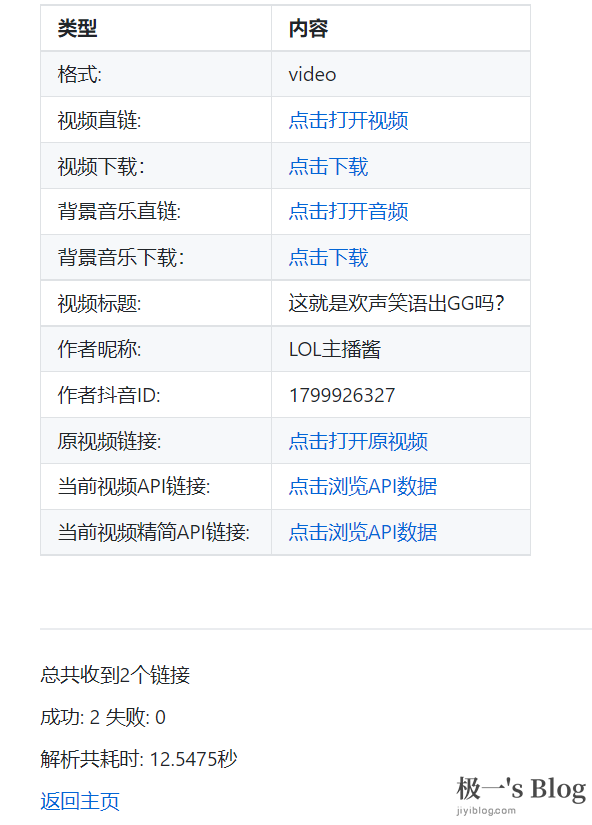Screen dimensions: 592x825
Task: Click the format value video cell
Action: click(x=400, y=74)
